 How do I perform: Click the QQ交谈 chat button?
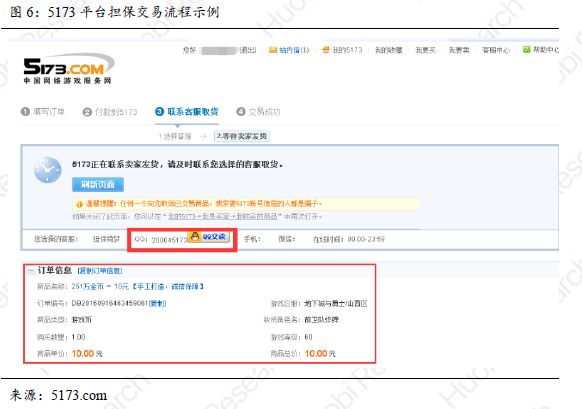coord(209,236)
